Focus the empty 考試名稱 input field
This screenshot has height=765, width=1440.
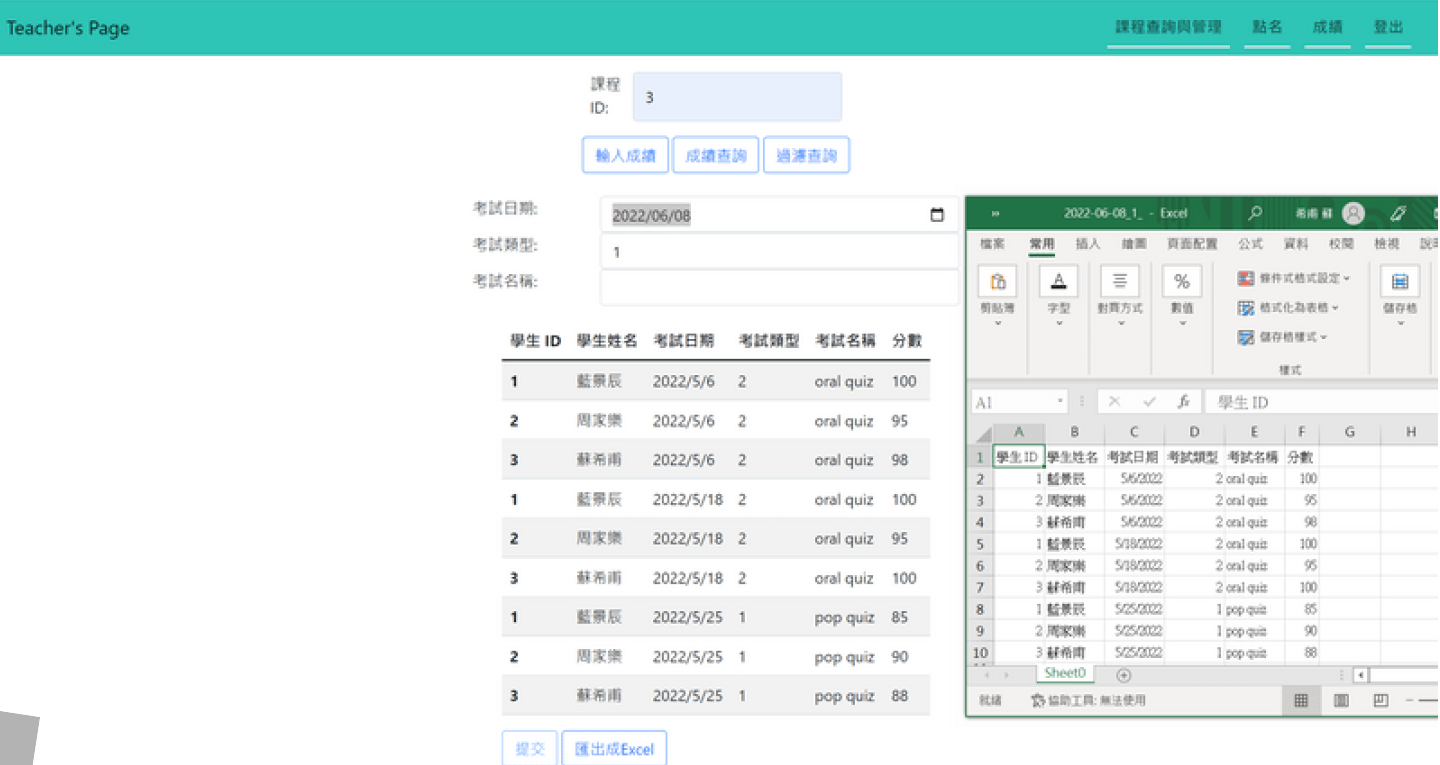tap(779, 288)
